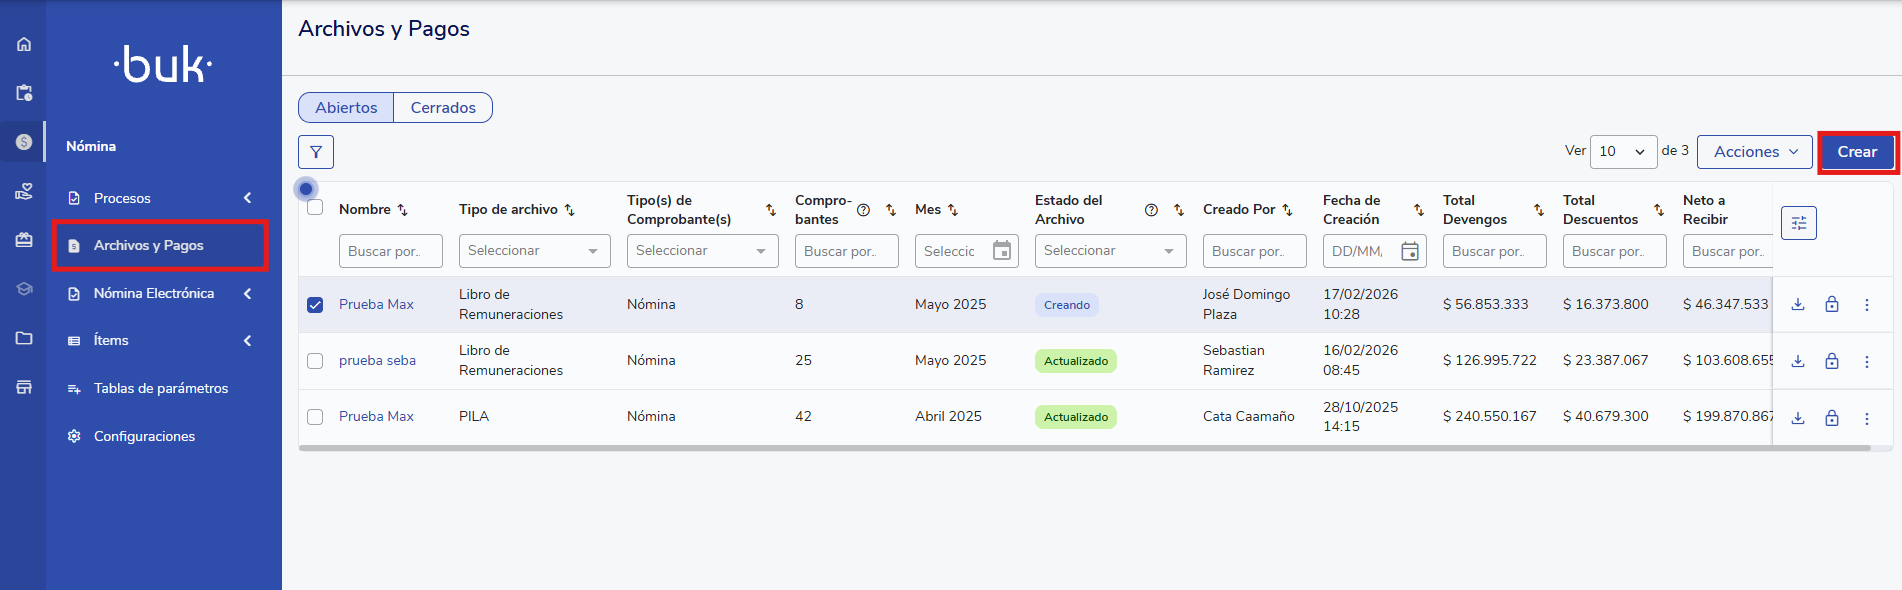Switch to the Cerrados tab
Image resolution: width=1902 pixels, height=590 pixels.
pyautogui.click(x=443, y=108)
